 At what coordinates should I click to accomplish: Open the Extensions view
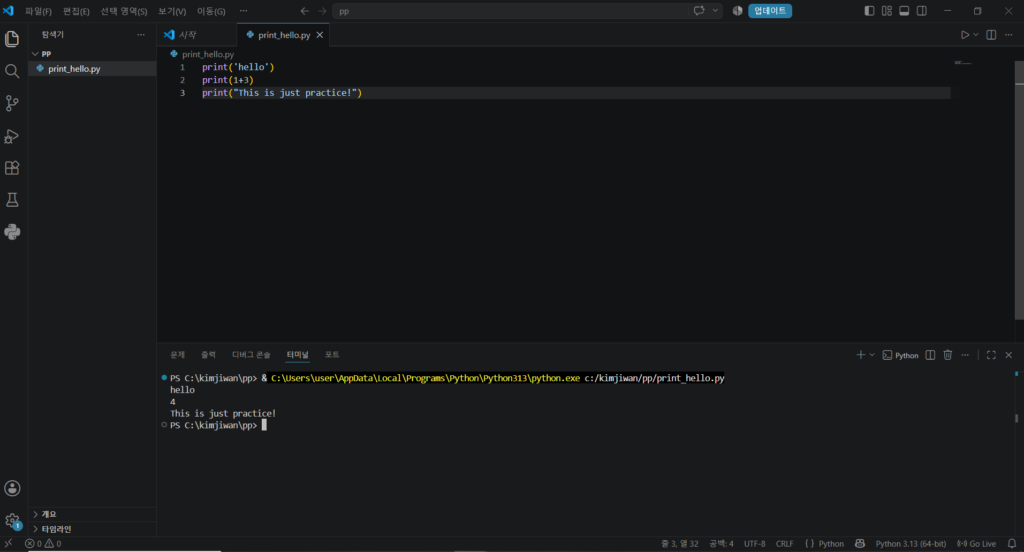pos(12,168)
